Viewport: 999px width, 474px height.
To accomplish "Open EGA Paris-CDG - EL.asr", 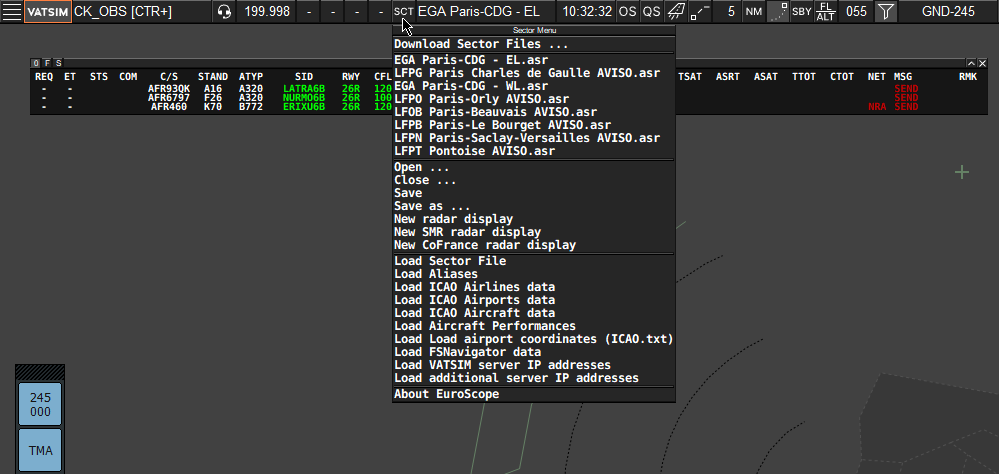I will pos(534,60).
